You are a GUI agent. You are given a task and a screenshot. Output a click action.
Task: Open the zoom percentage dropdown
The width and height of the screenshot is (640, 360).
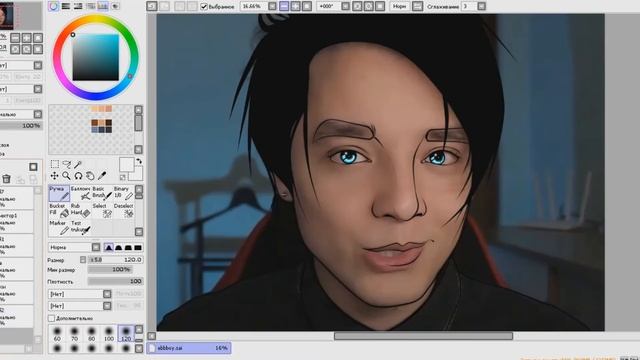coord(272,6)
